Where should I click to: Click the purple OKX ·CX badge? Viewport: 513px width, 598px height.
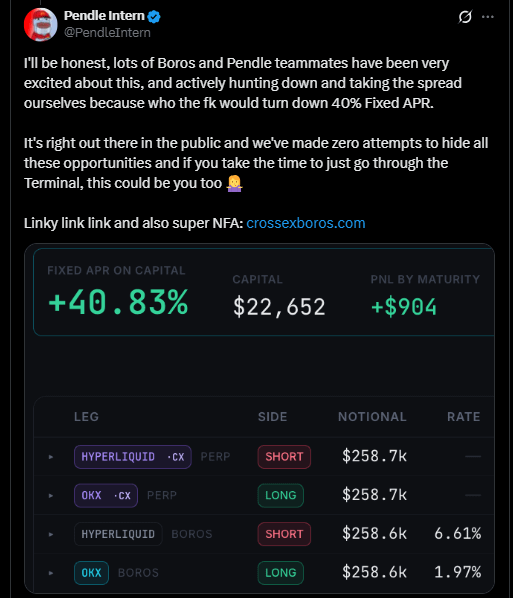coord(106,495)
